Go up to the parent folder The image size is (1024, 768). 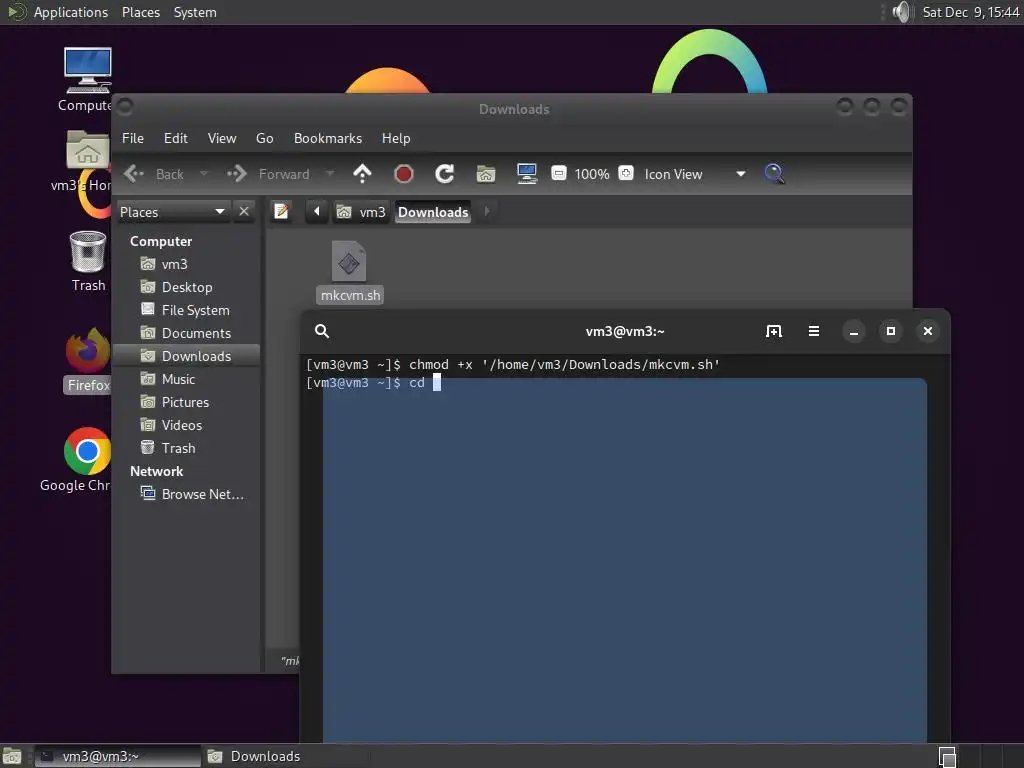362,174
